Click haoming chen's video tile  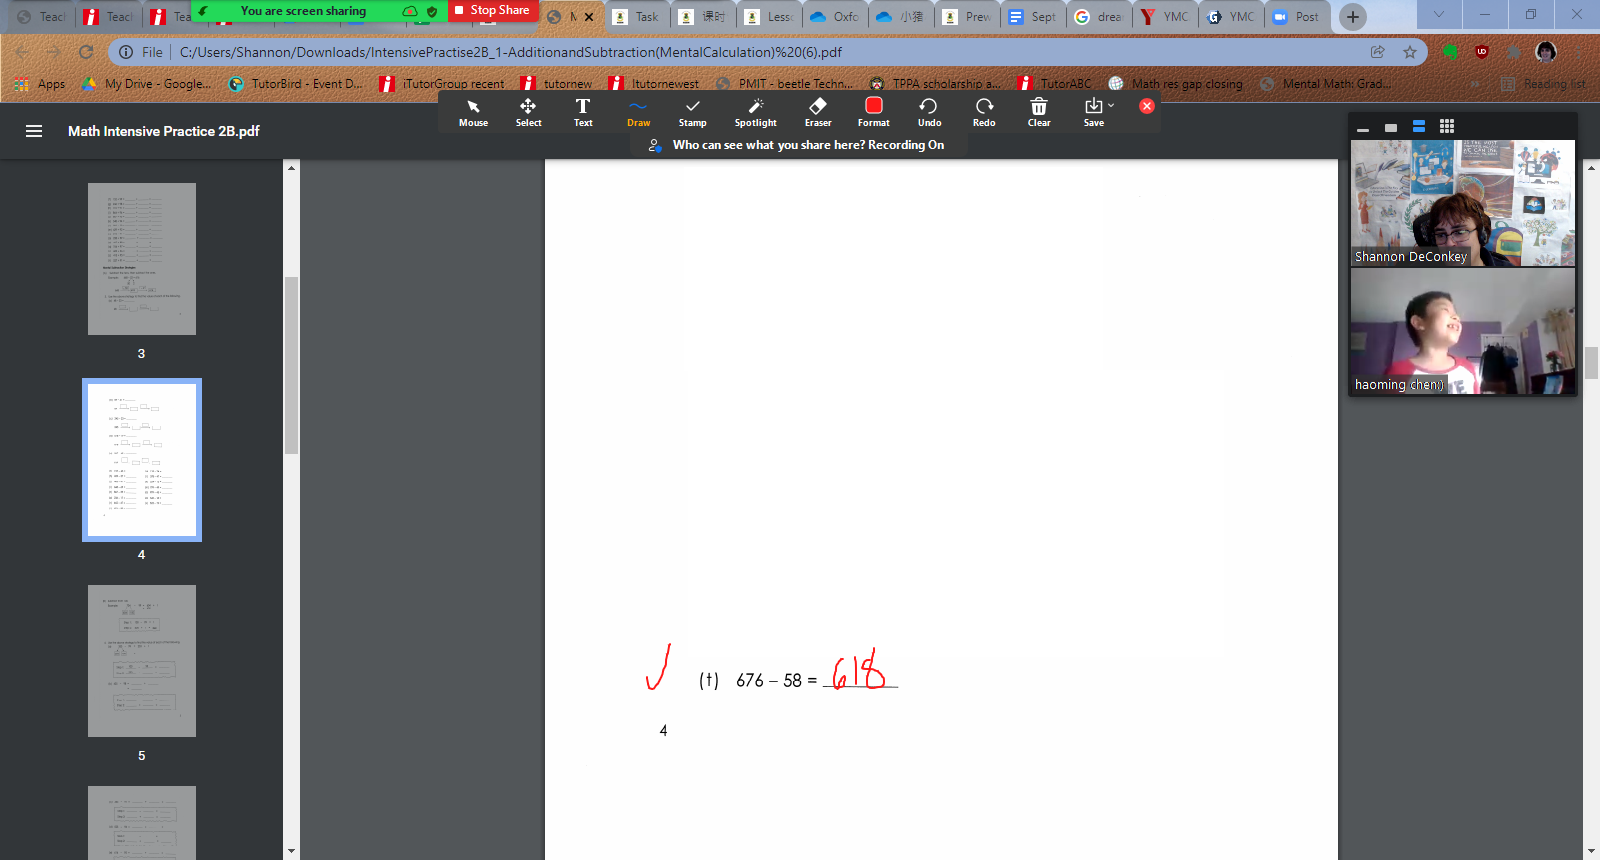[x=1463, y=331]
